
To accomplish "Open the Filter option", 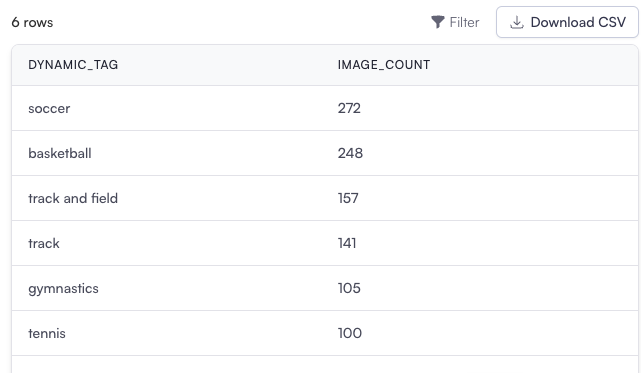I will [x=455, y=22].
